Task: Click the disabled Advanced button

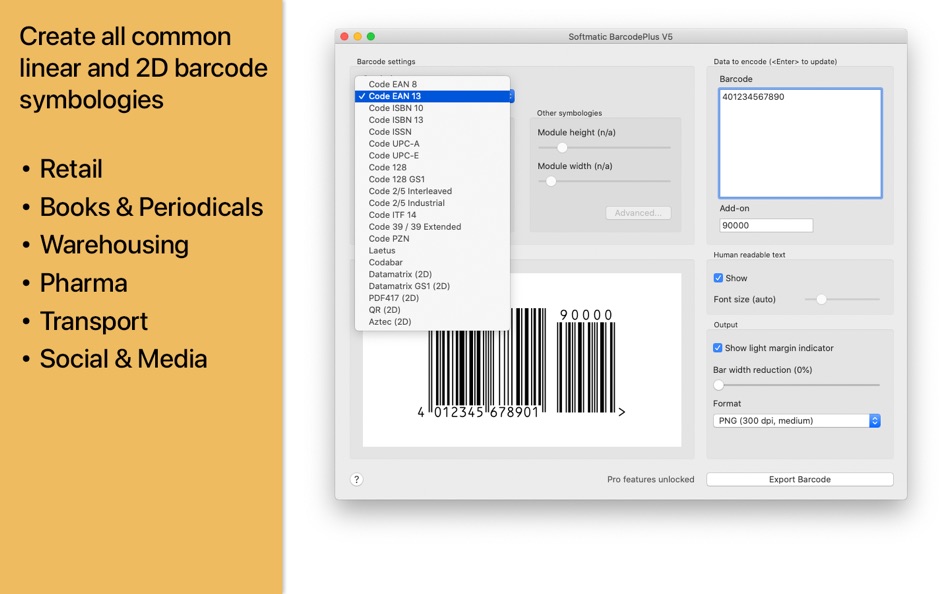Action: click(x=638, y=213)
